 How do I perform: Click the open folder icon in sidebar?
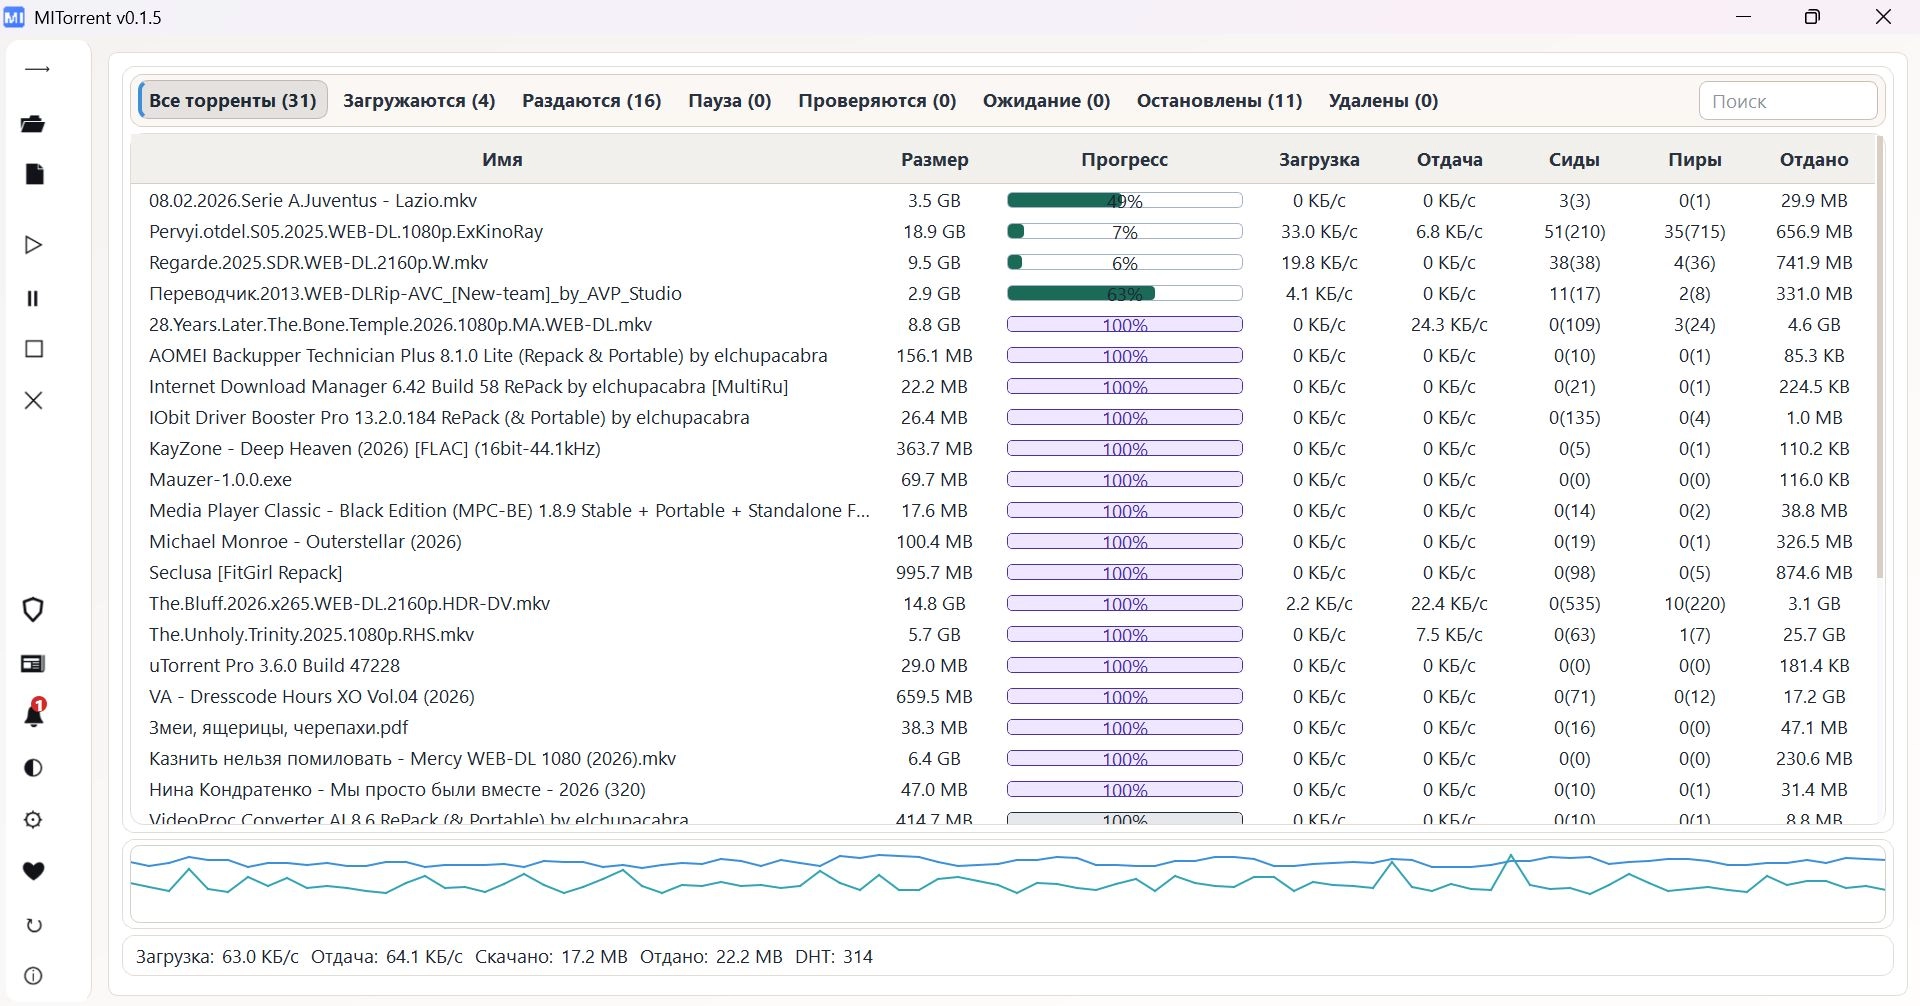pyautogui.click(x=34, y=124)
